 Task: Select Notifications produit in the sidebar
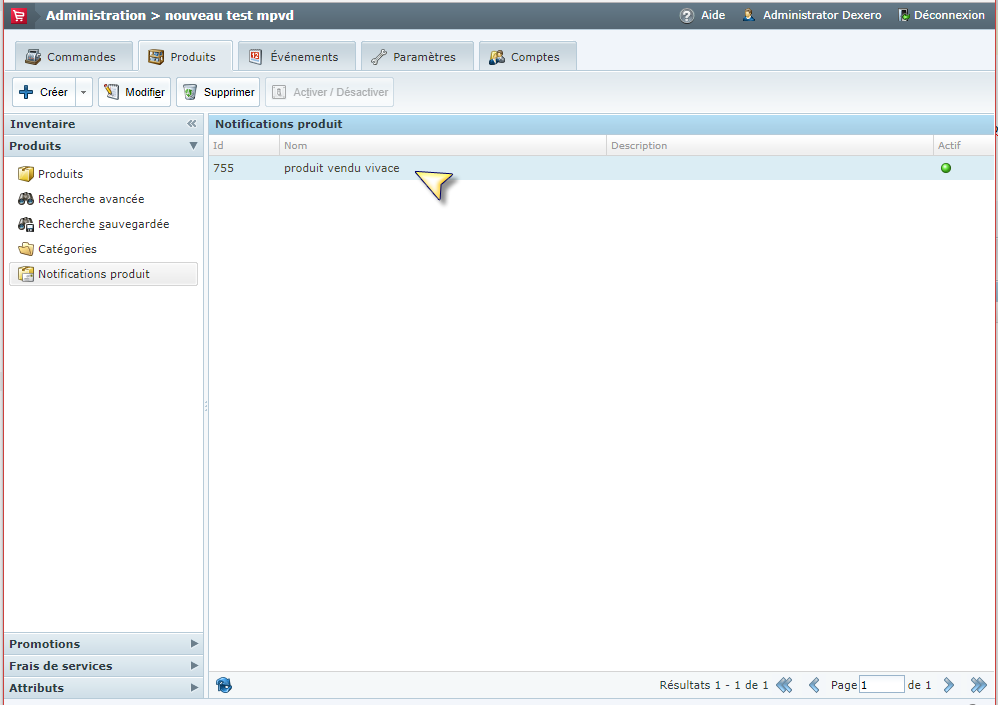(103, 274)
